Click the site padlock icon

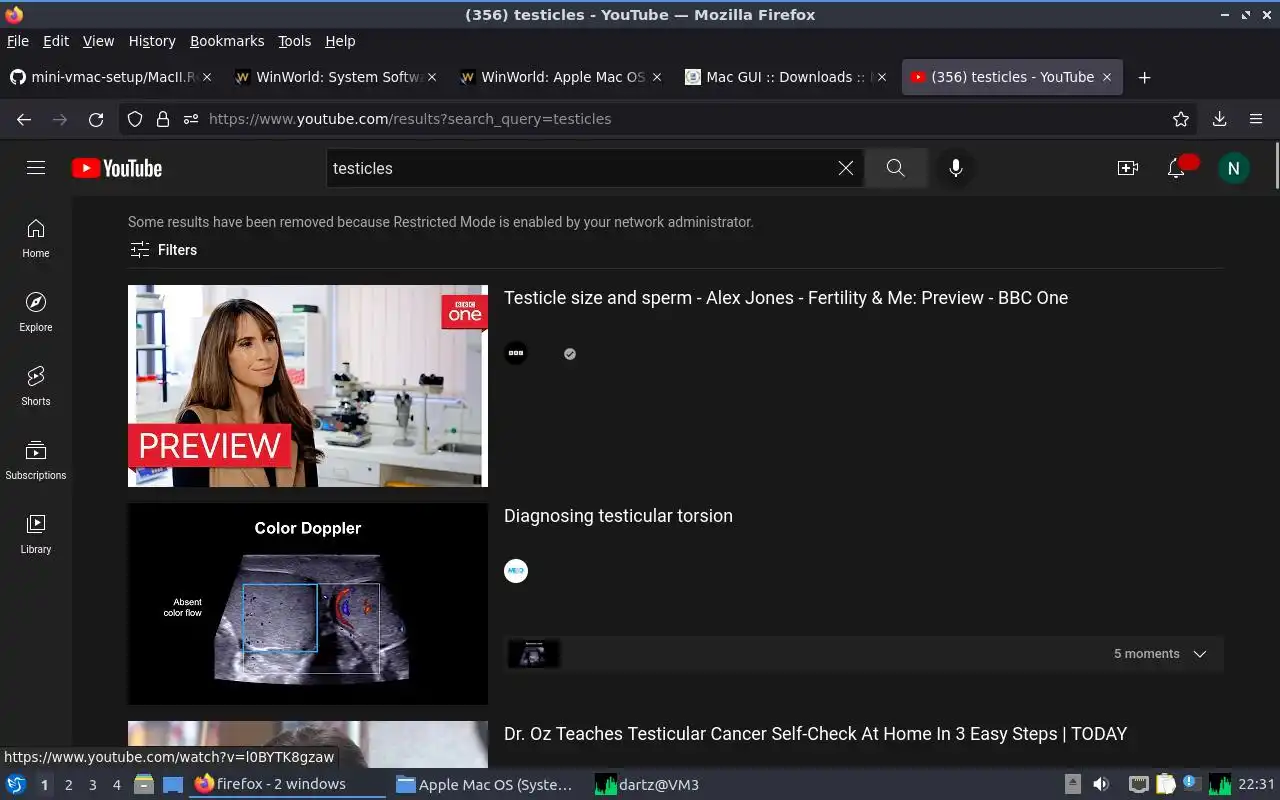click(x=163, y=119)
